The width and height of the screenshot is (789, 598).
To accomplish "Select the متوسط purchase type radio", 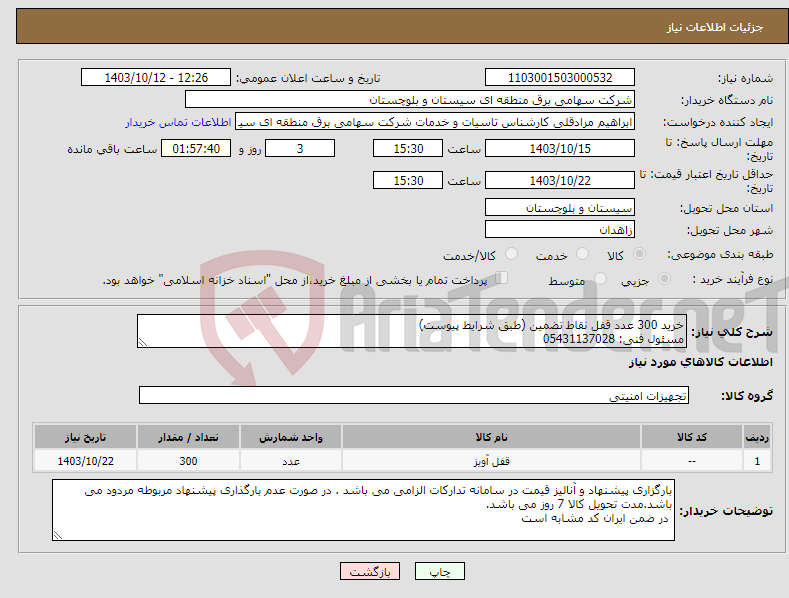I will click(600, 278).
